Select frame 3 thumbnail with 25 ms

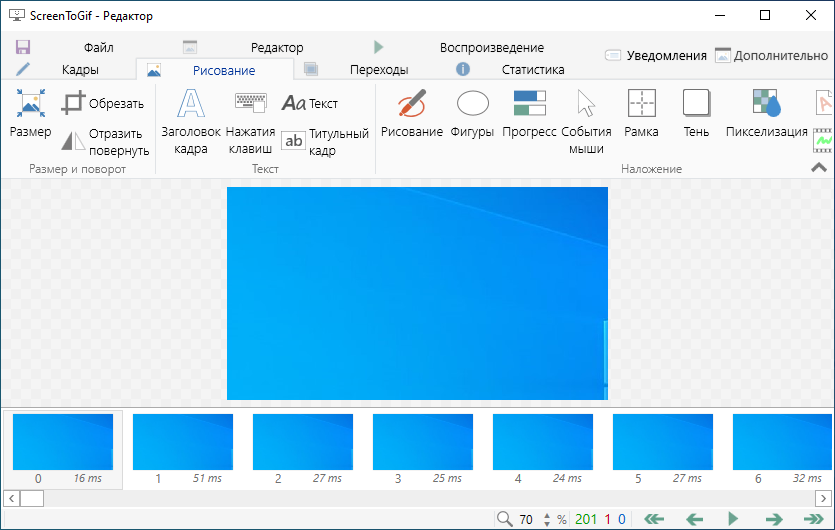pyautogui.click(x=423, y=449)
